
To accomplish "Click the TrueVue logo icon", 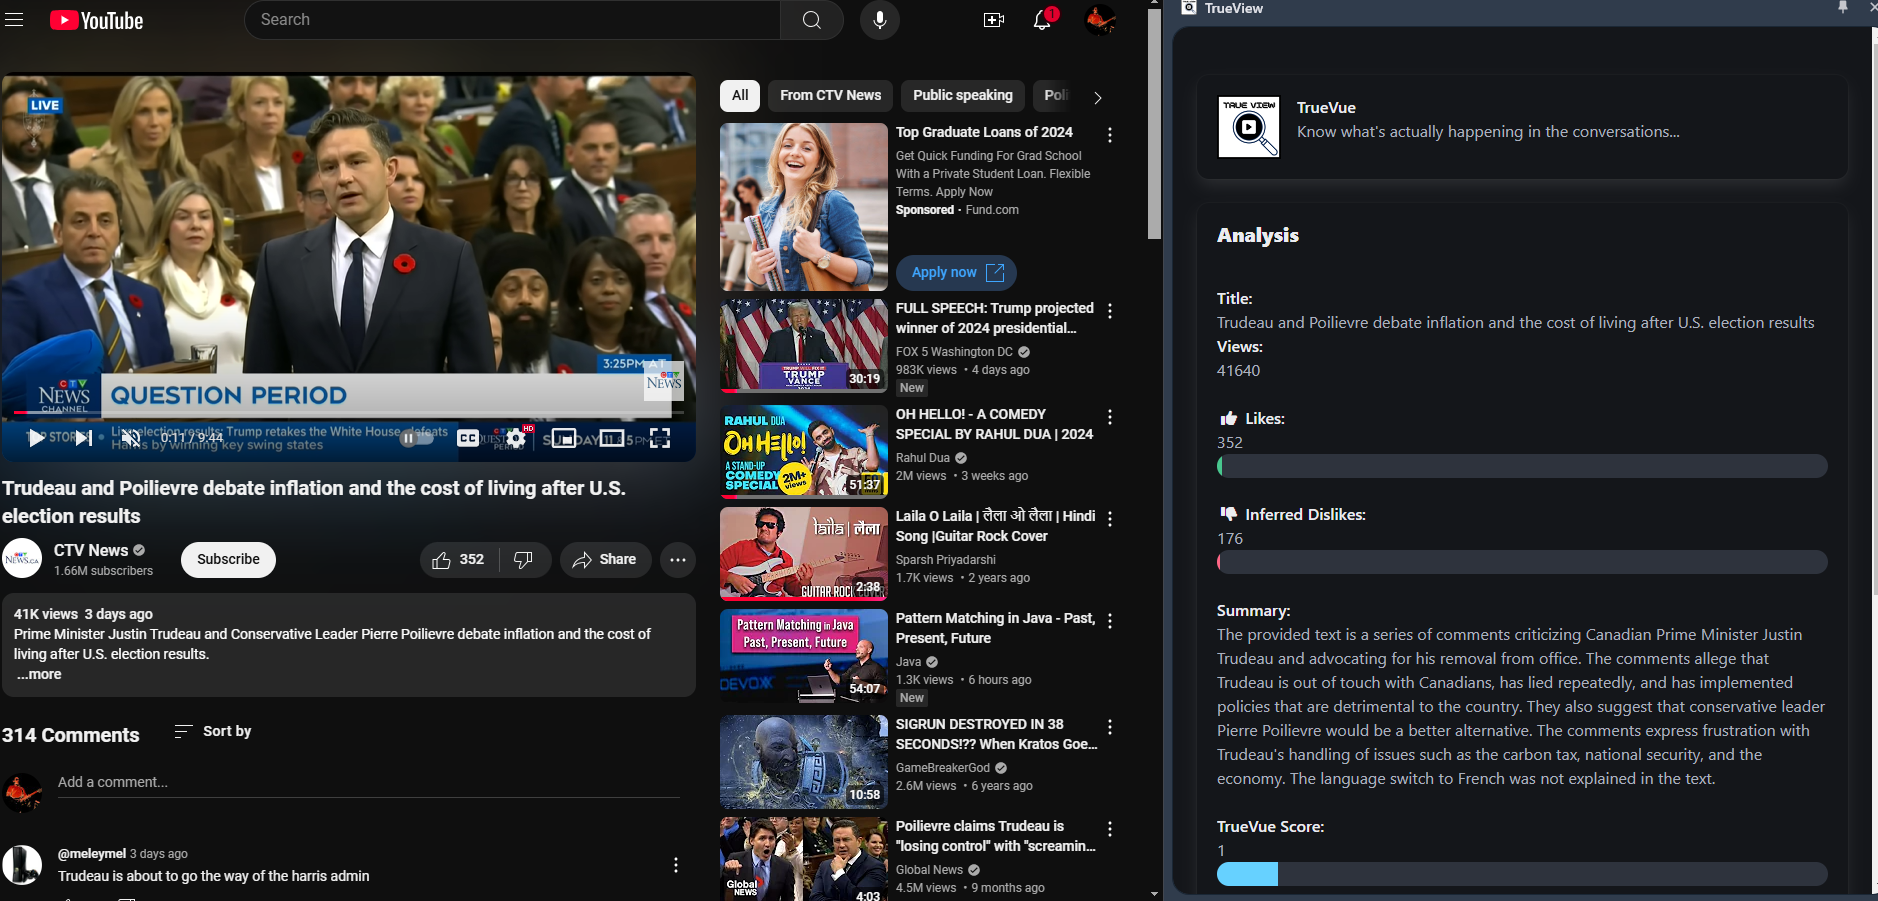I will coord(1249,127).
